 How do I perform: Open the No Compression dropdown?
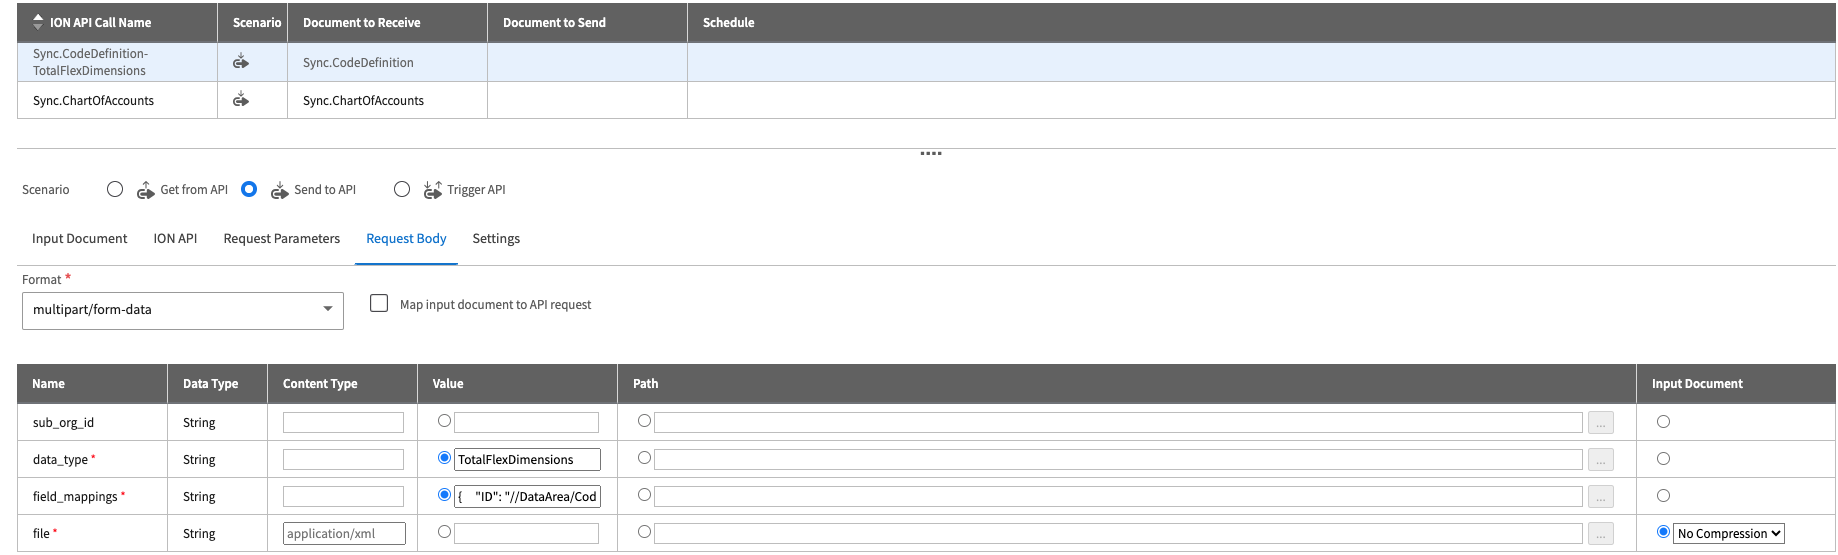click(x=1729, y=534)
